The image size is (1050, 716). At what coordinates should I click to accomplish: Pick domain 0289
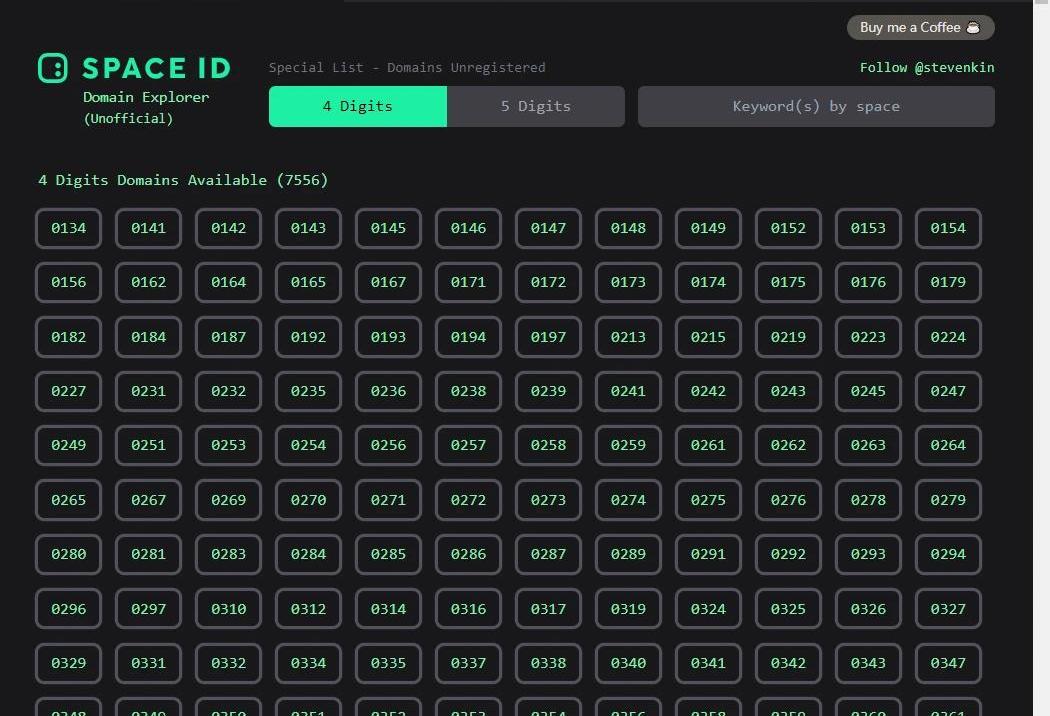pyautogui.click(x=628, y=554)
